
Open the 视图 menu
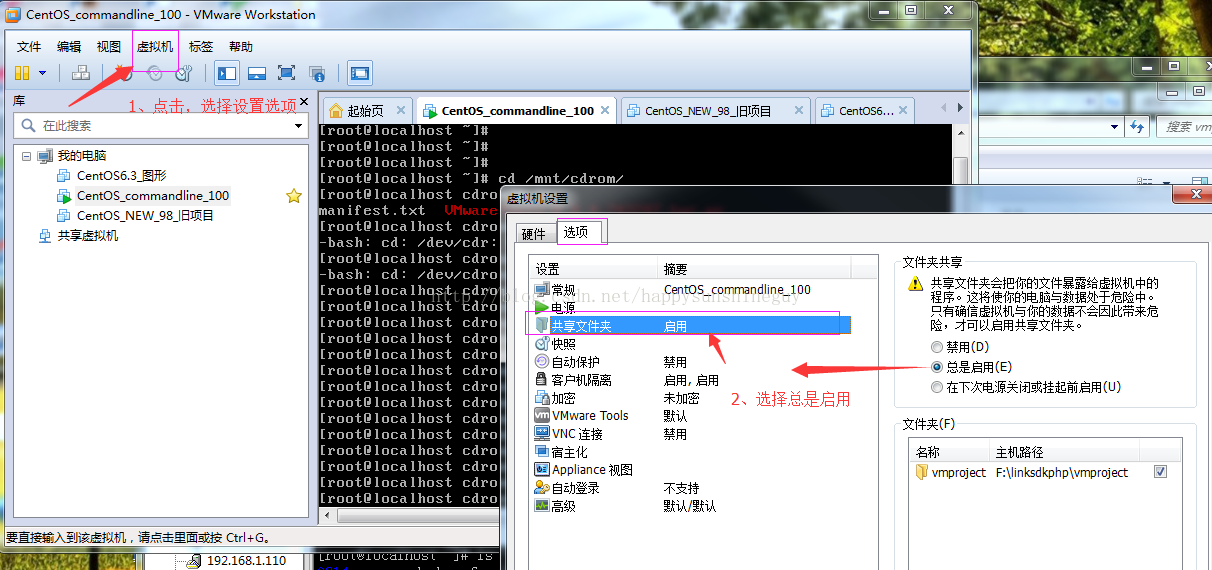109,47
